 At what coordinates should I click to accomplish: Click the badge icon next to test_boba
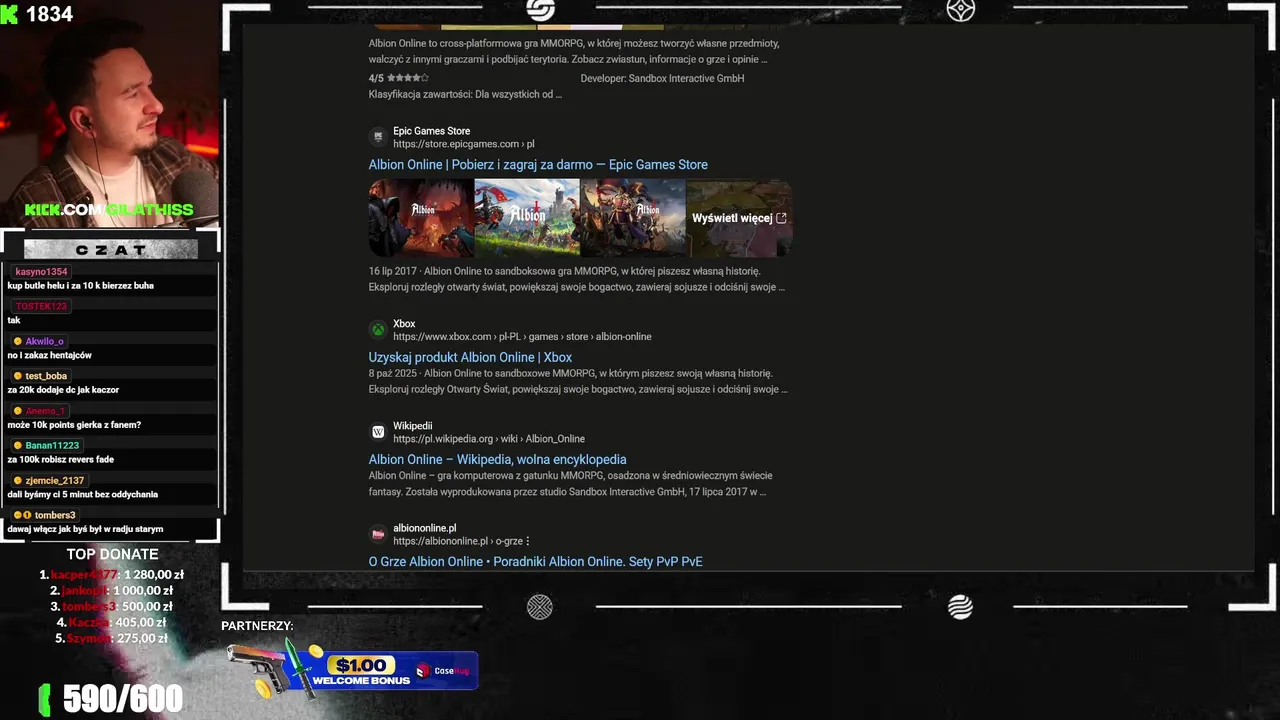18,376
